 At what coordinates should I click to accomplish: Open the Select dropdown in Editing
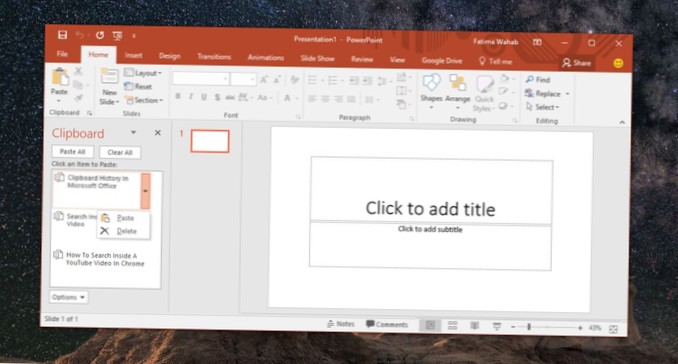coord(543,107)
